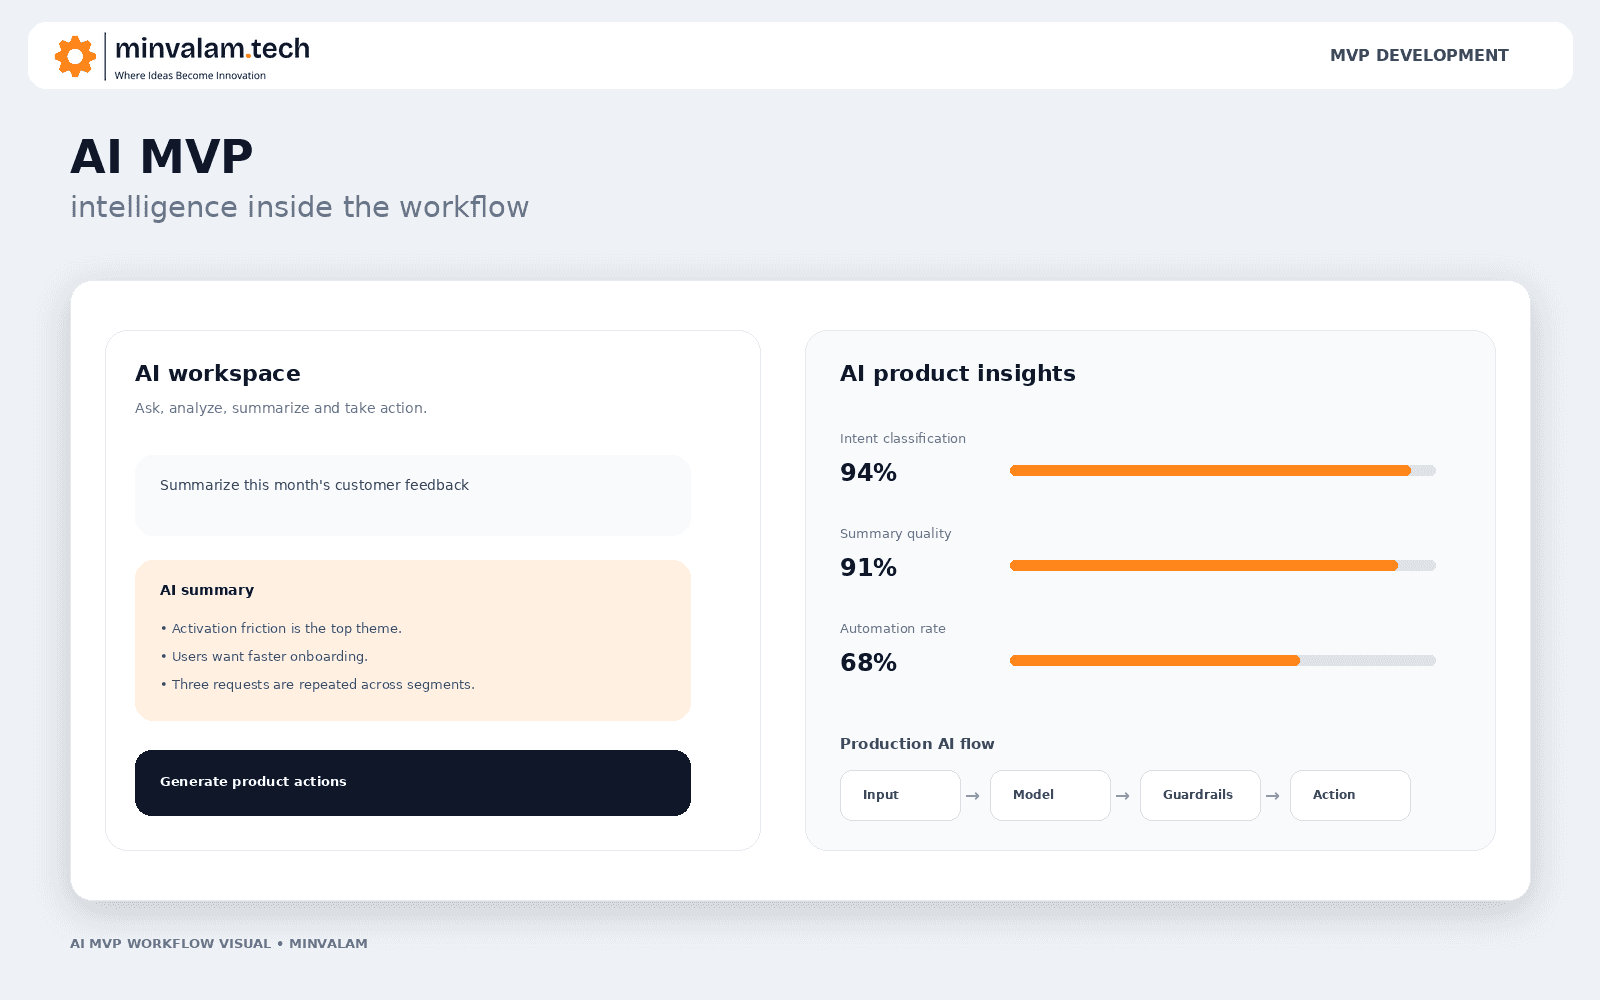The image size is (1600, 1000).
Task: Click the Intent classification progress bar
Action: pos(1223,470)
